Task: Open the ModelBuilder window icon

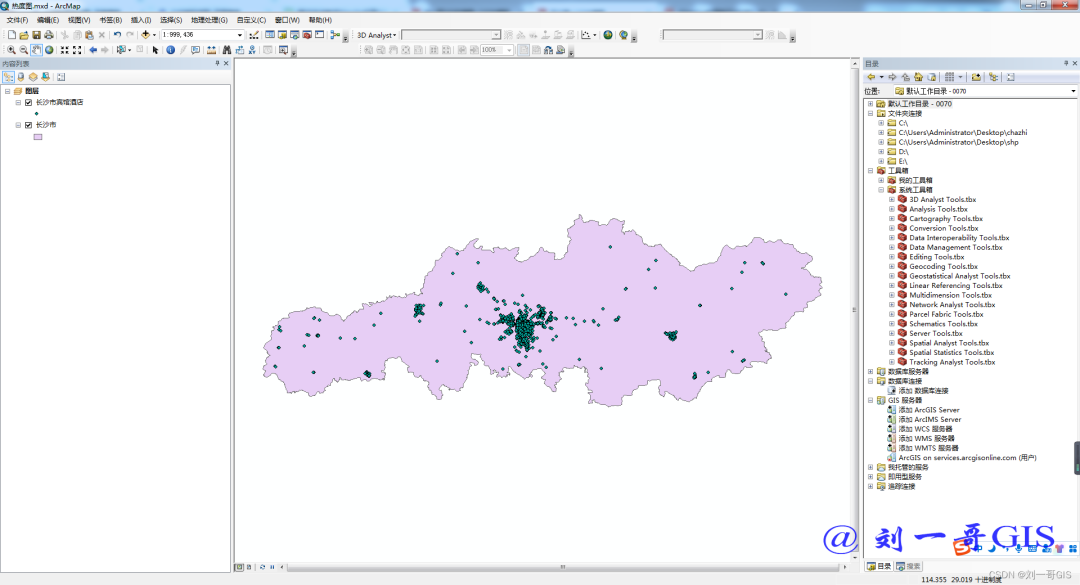Action: click(x=335, y=35)
